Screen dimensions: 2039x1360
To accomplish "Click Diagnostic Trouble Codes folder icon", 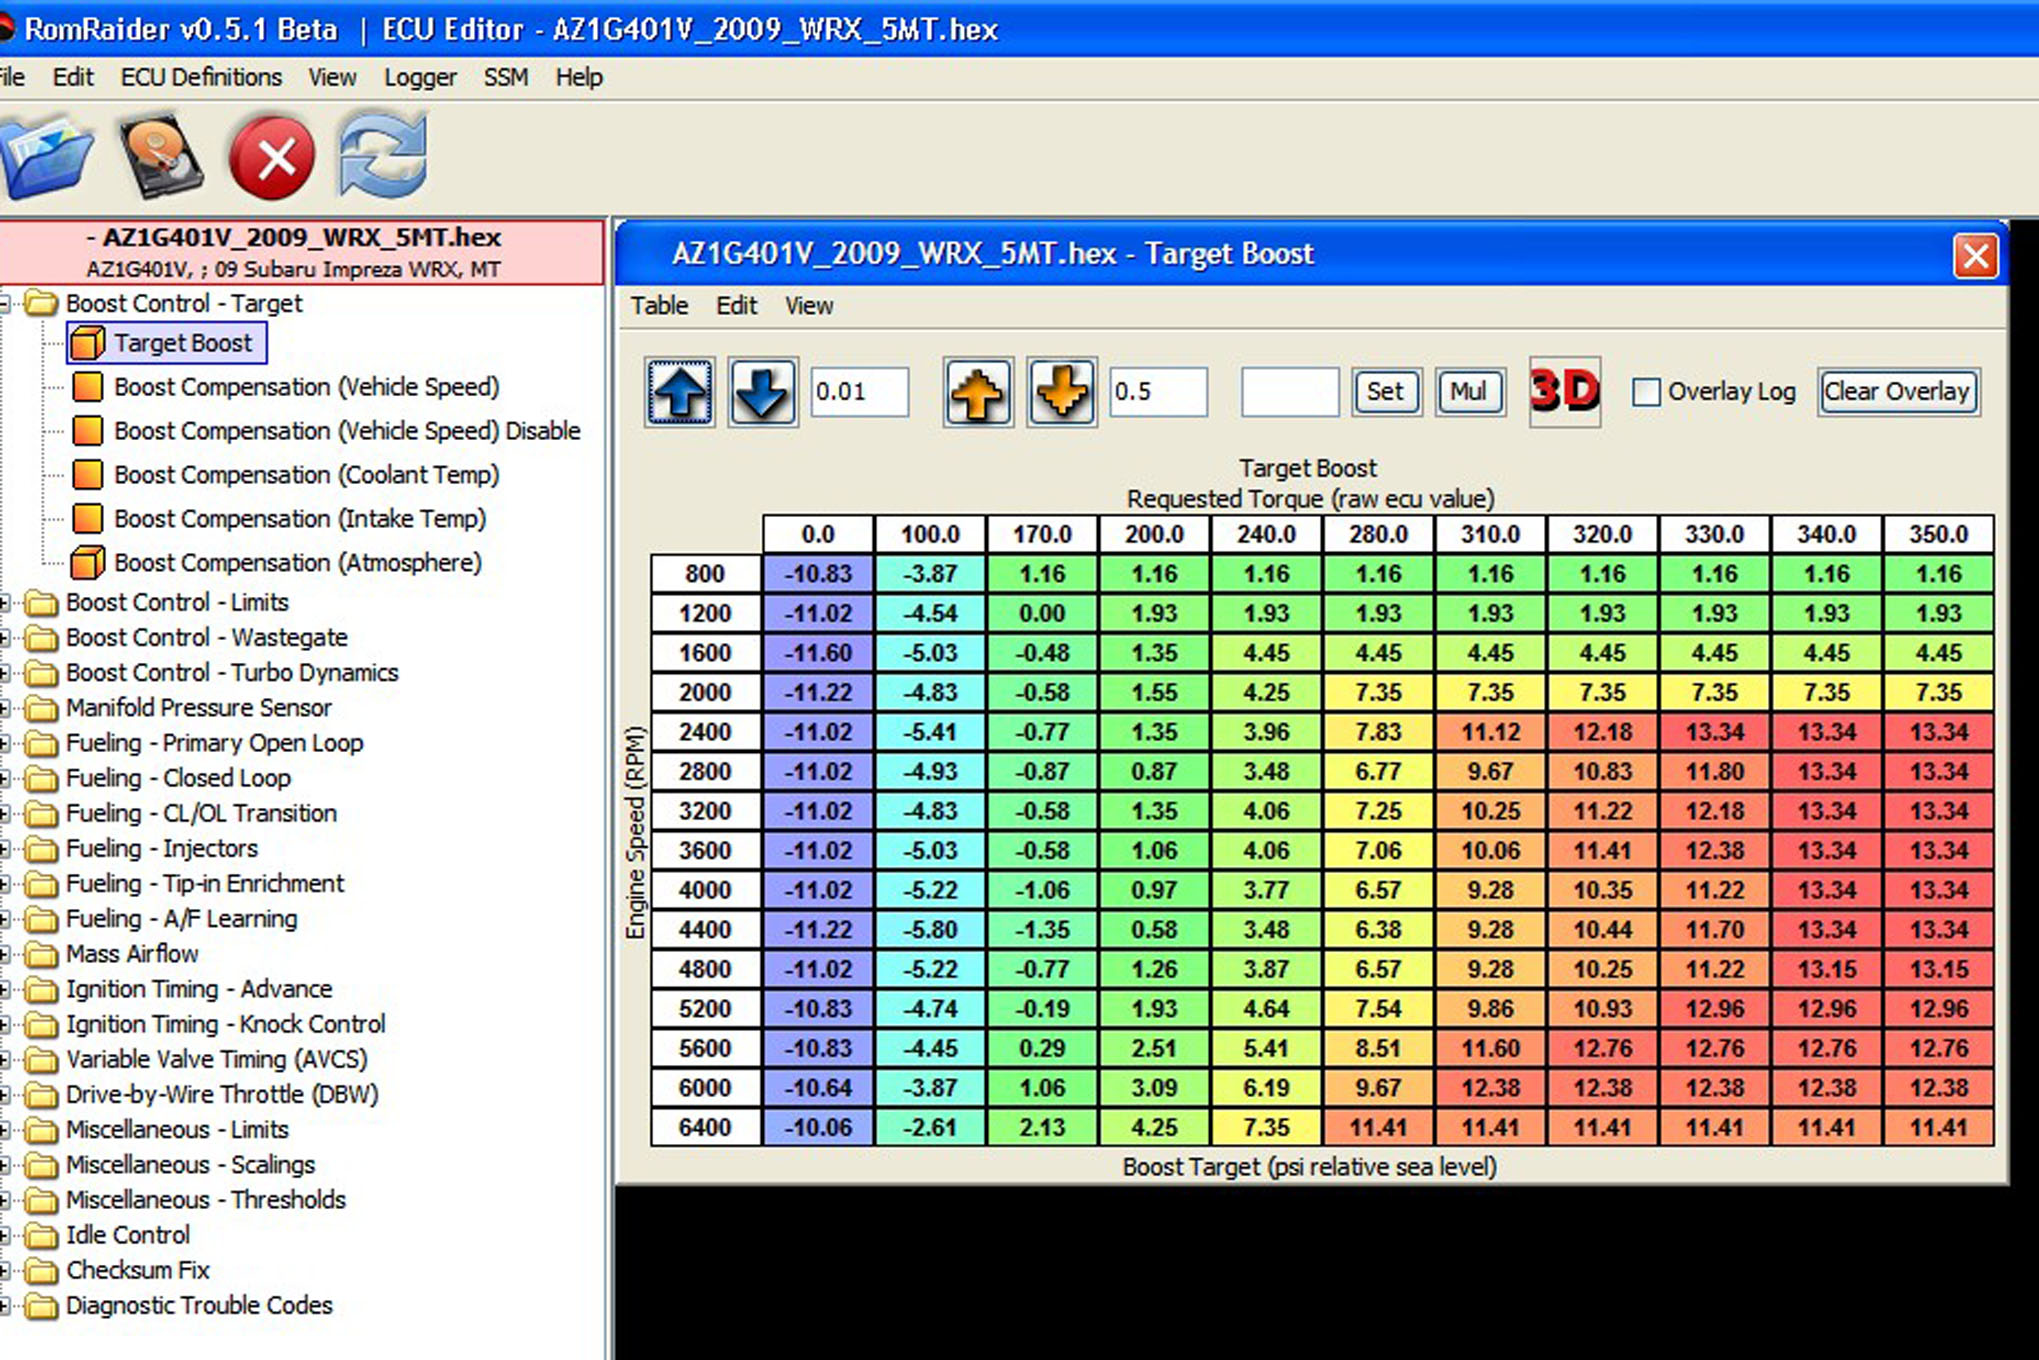I will click(x=41, y=1306).
